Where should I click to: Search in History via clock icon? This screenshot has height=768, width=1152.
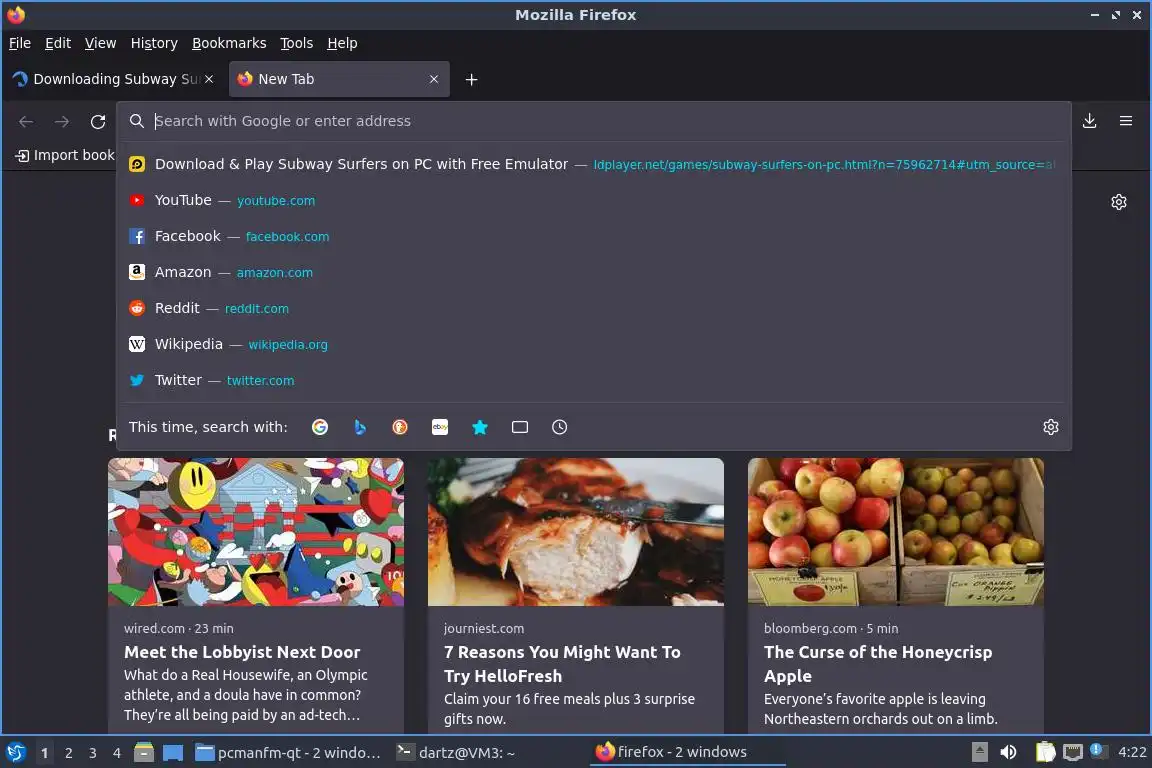559,427
